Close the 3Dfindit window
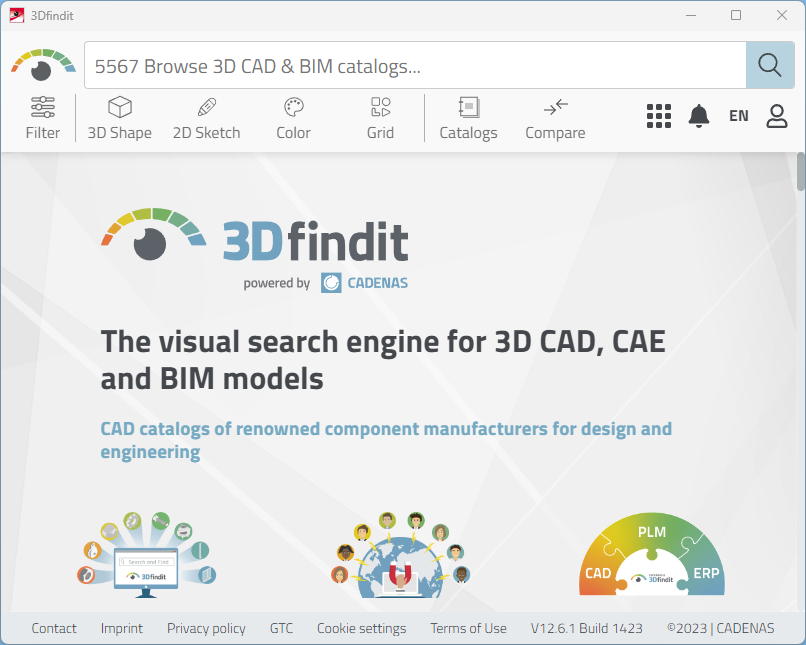Image resolution: width=806 pixels, height=645 pixels. [x=782, y=15]
